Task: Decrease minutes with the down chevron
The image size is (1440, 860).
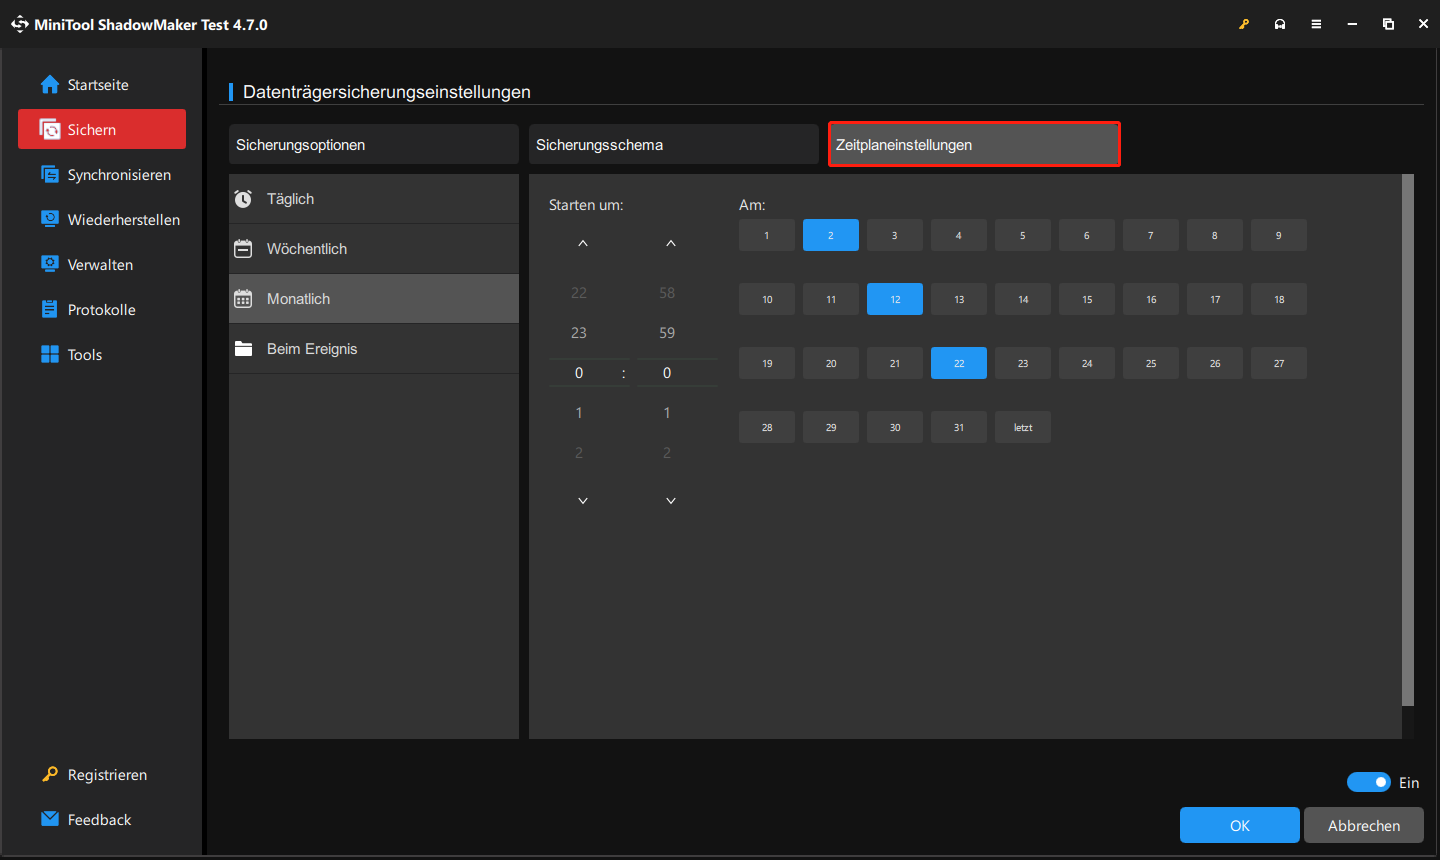Action: point(671,501)
